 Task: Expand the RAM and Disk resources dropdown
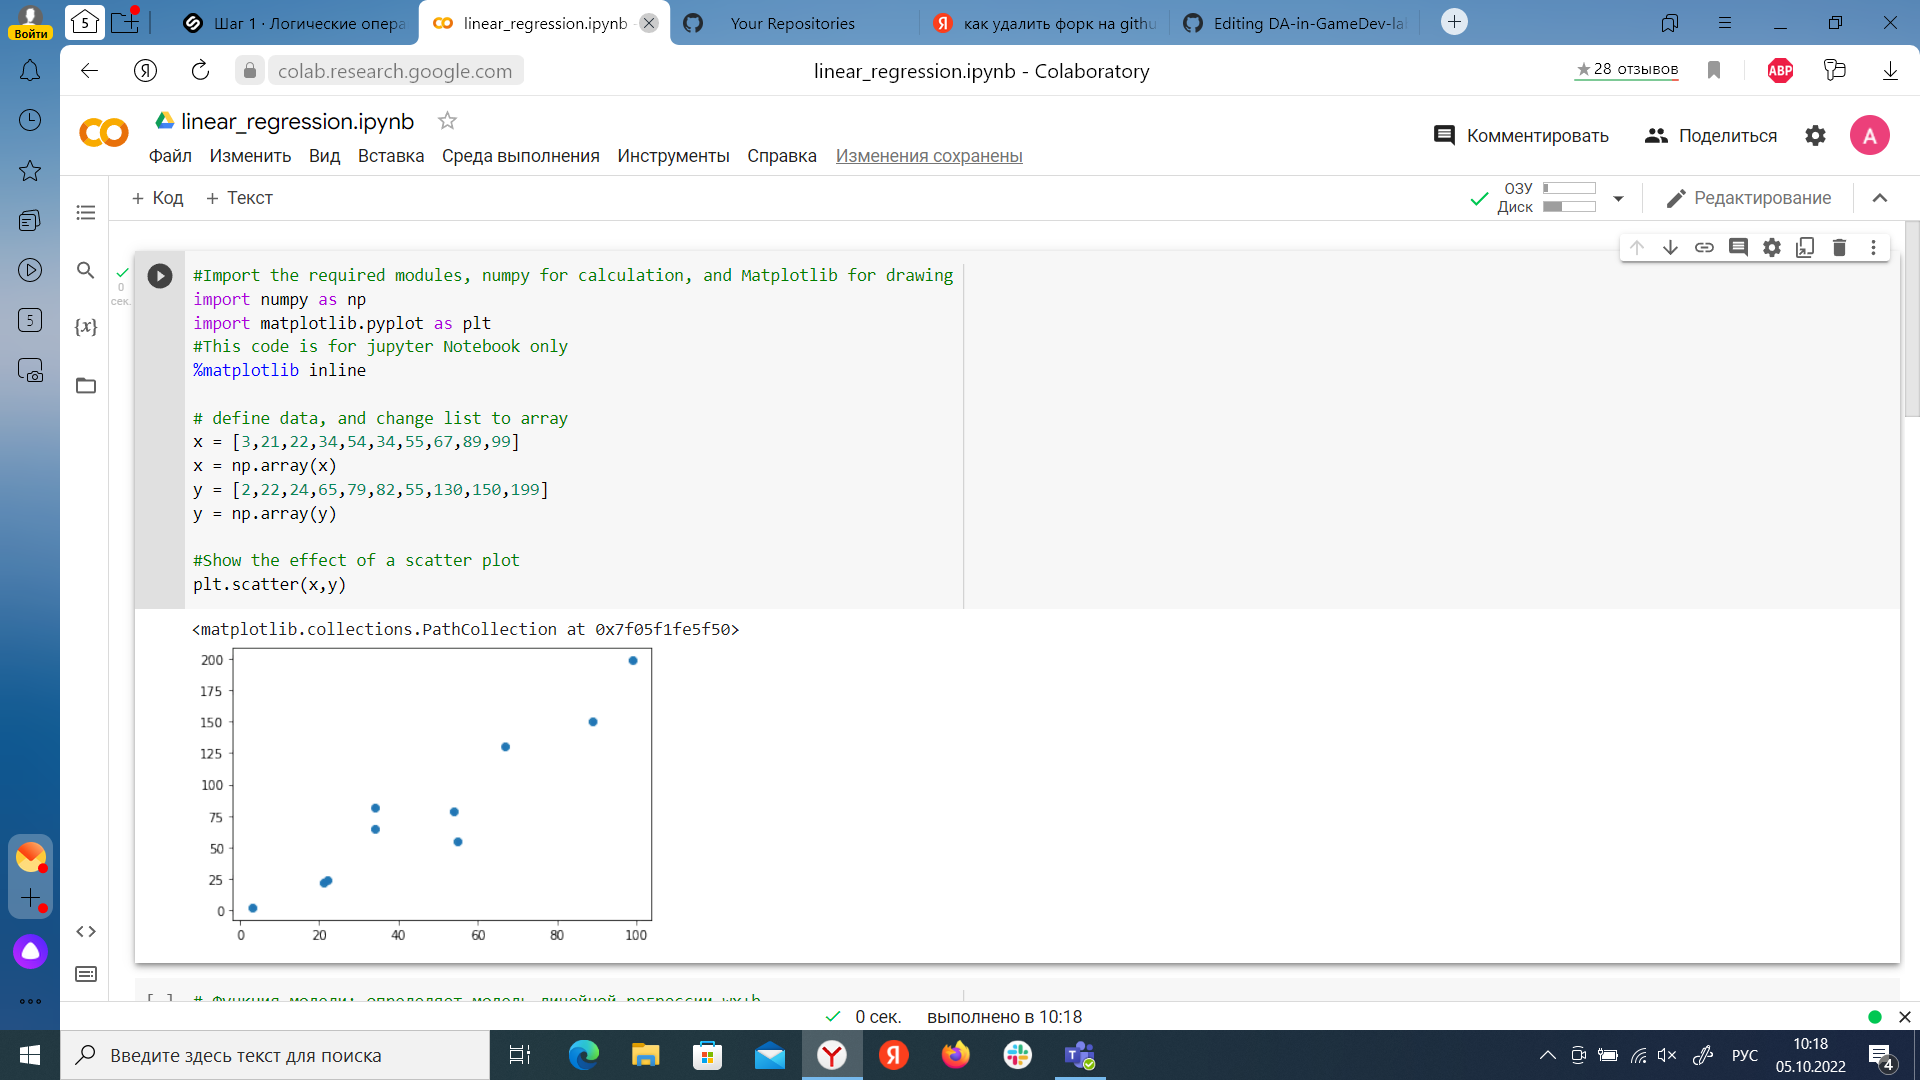click(x=1620, y=198)
